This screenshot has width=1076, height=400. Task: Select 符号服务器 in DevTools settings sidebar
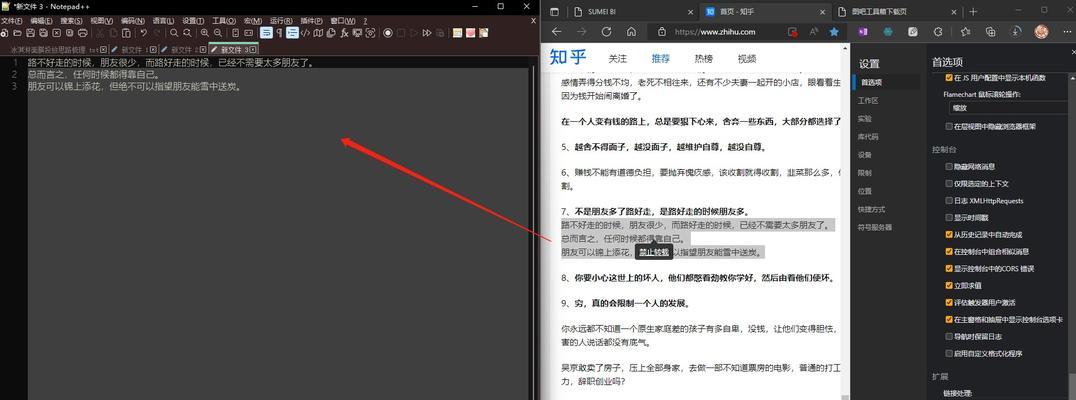tap(875, 227)
